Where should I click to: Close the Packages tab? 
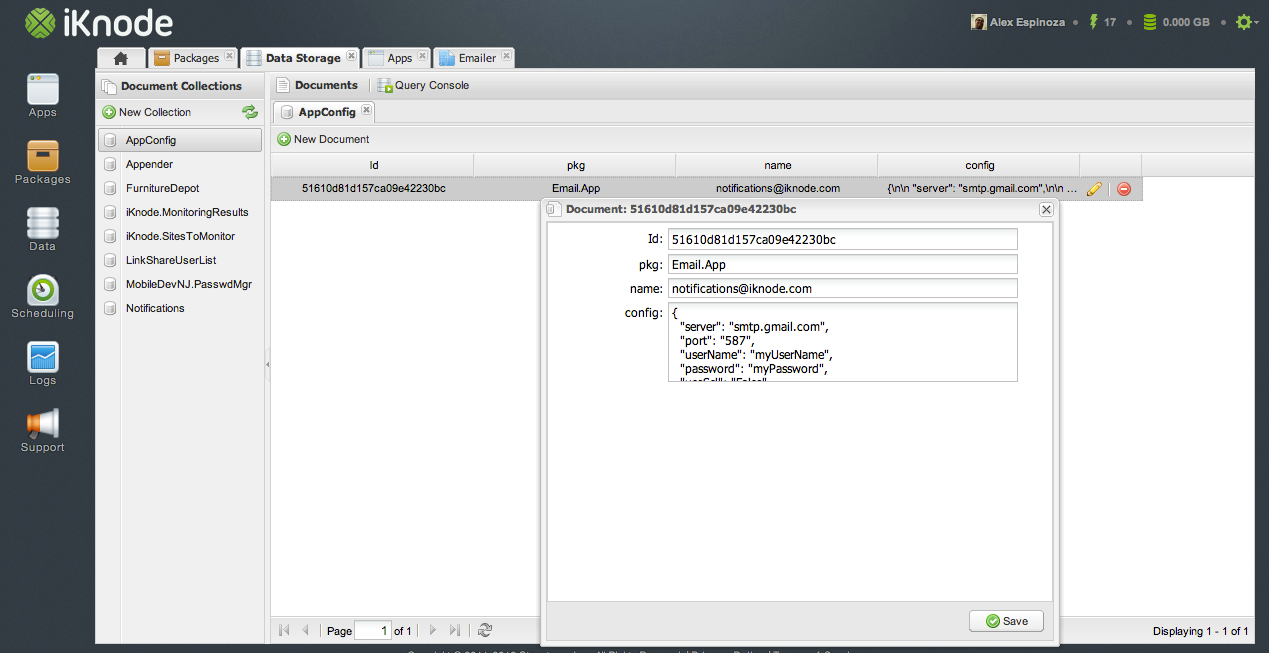tap(229, 57)
